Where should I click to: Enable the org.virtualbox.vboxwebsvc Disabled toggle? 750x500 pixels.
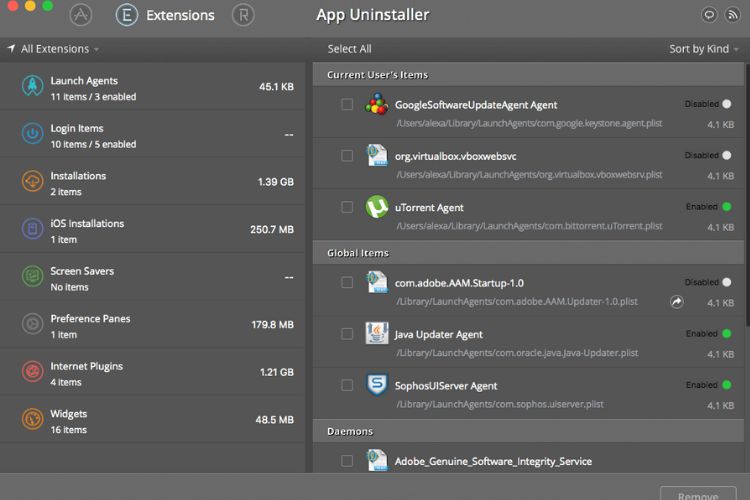click(x=727, y=155)
